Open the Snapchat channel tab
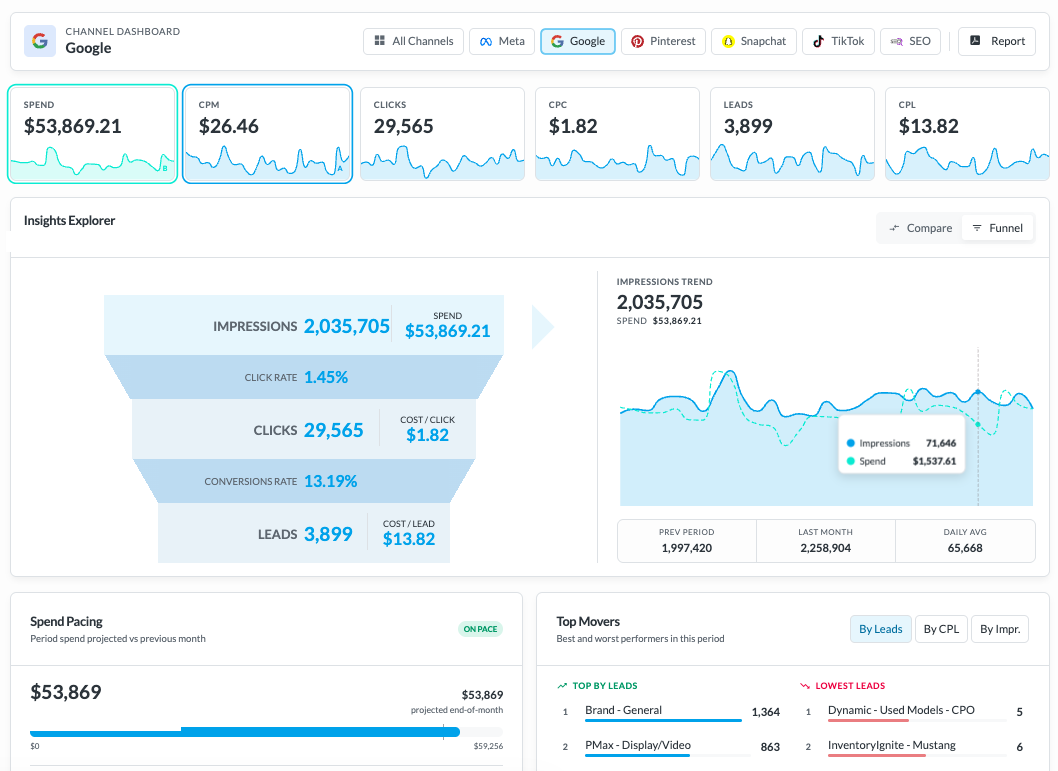 coord(754,41)
